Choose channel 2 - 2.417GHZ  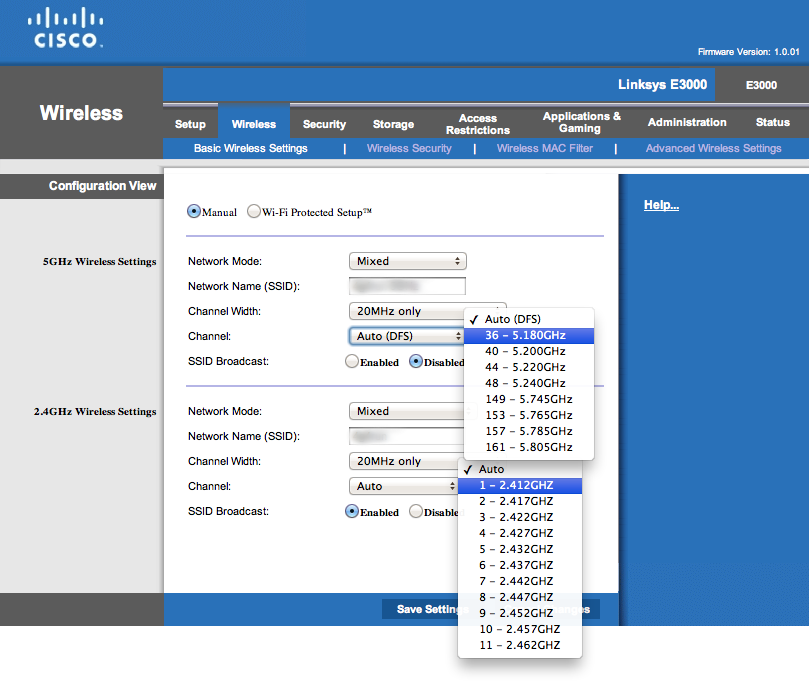[x=520, y=501]
